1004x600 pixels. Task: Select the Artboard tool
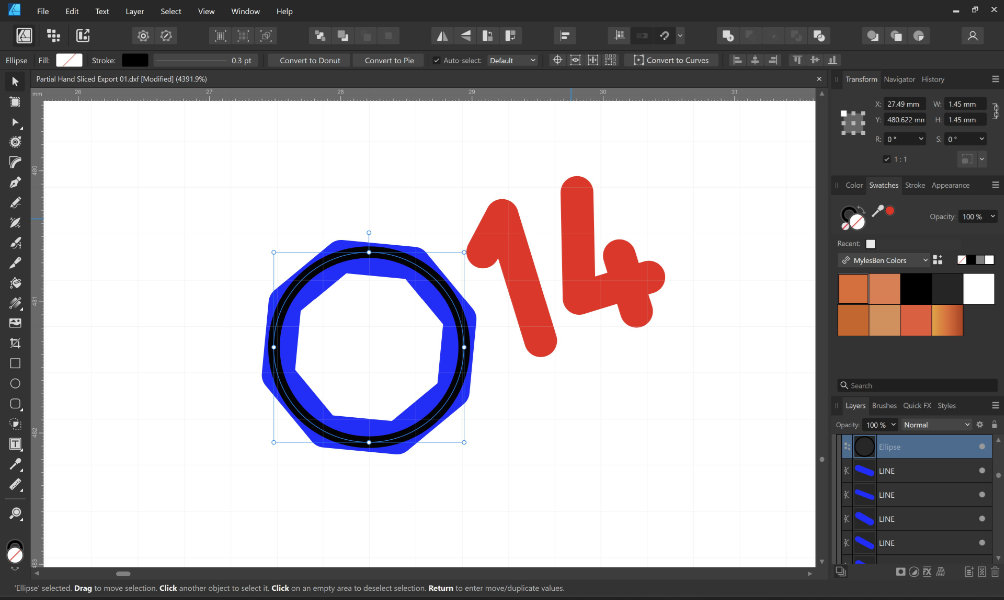[15, 102]
